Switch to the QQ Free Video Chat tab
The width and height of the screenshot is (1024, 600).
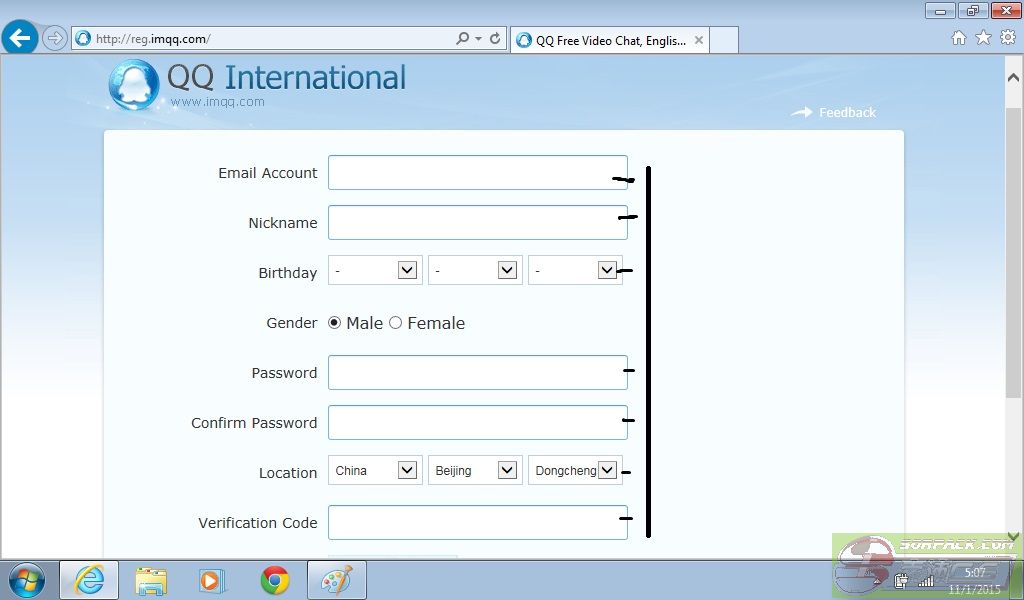pos(611,40)
